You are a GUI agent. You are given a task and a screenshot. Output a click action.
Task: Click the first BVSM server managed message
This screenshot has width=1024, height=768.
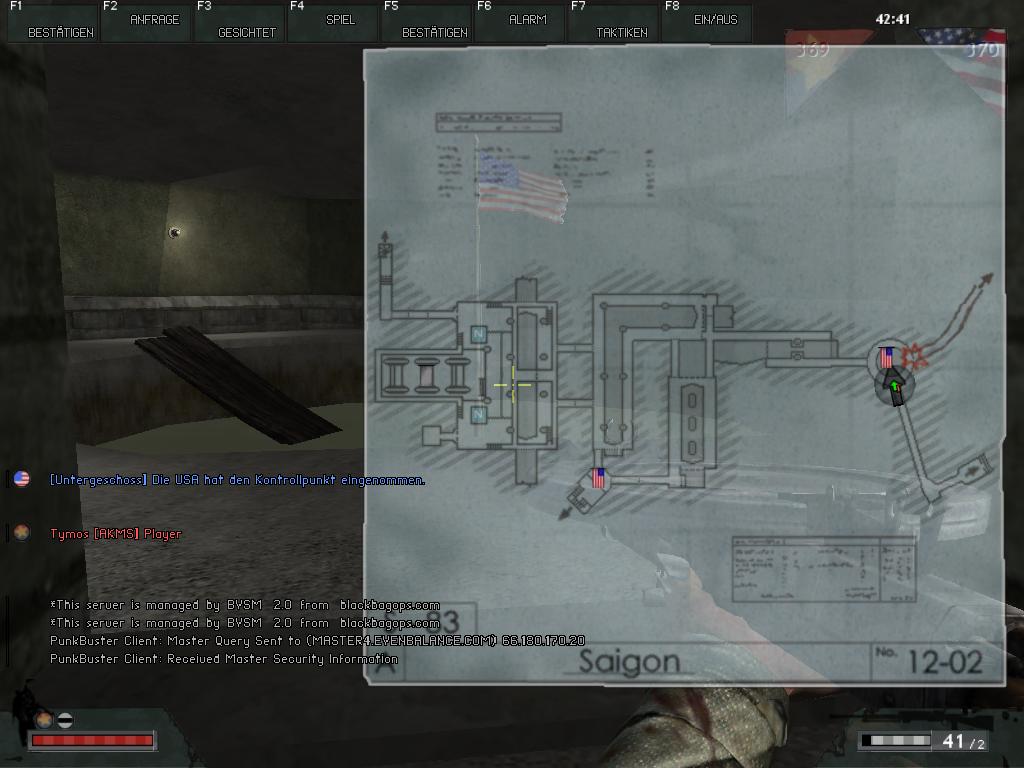[x=245, y=605]
